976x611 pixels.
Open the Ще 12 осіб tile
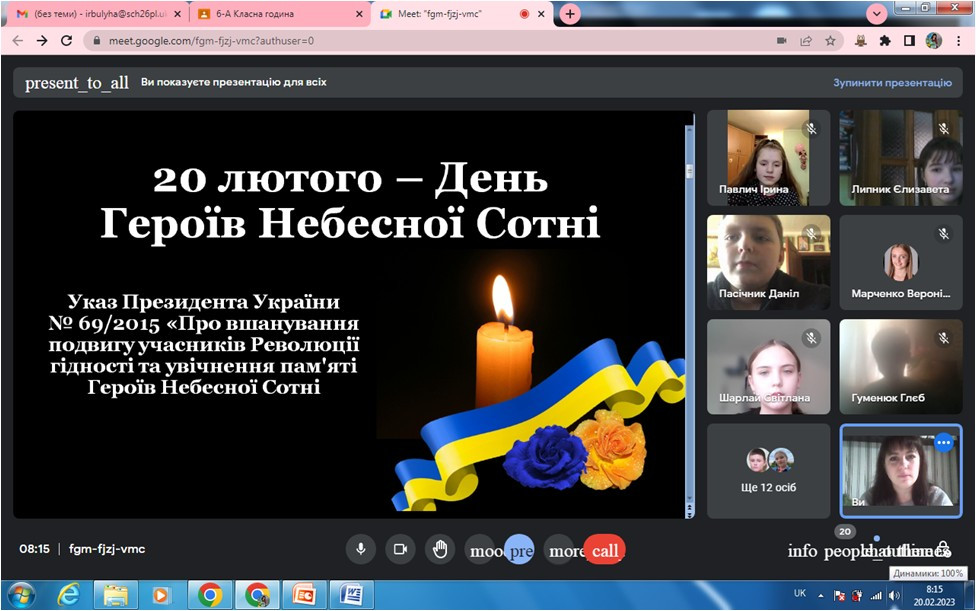coord(768,471)
